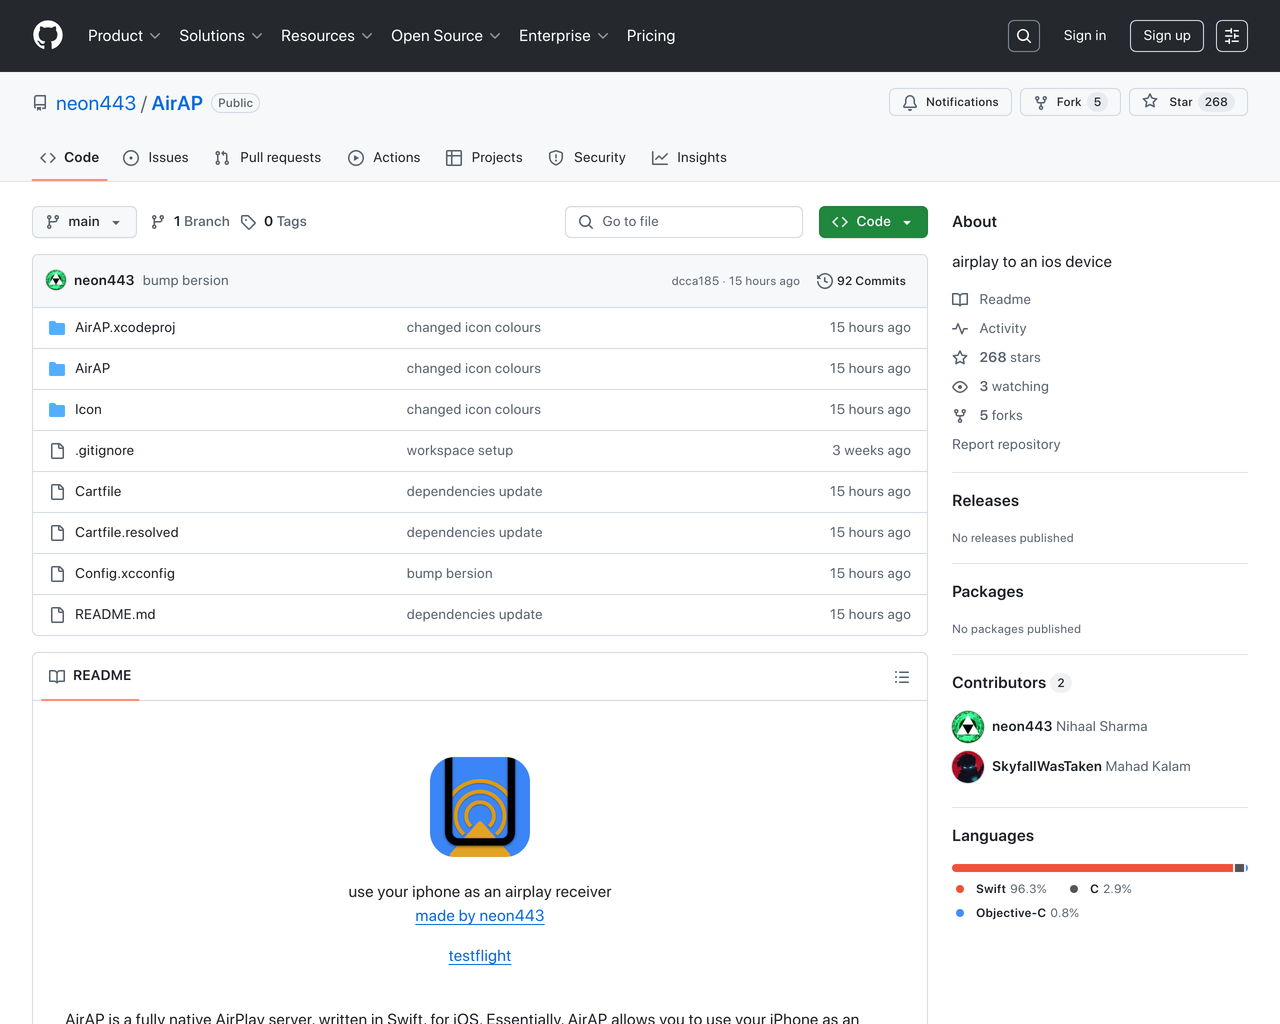1280x1024 pixels.
Task: Open the neon443 owner link in title
Action: [x=96, y=103]
